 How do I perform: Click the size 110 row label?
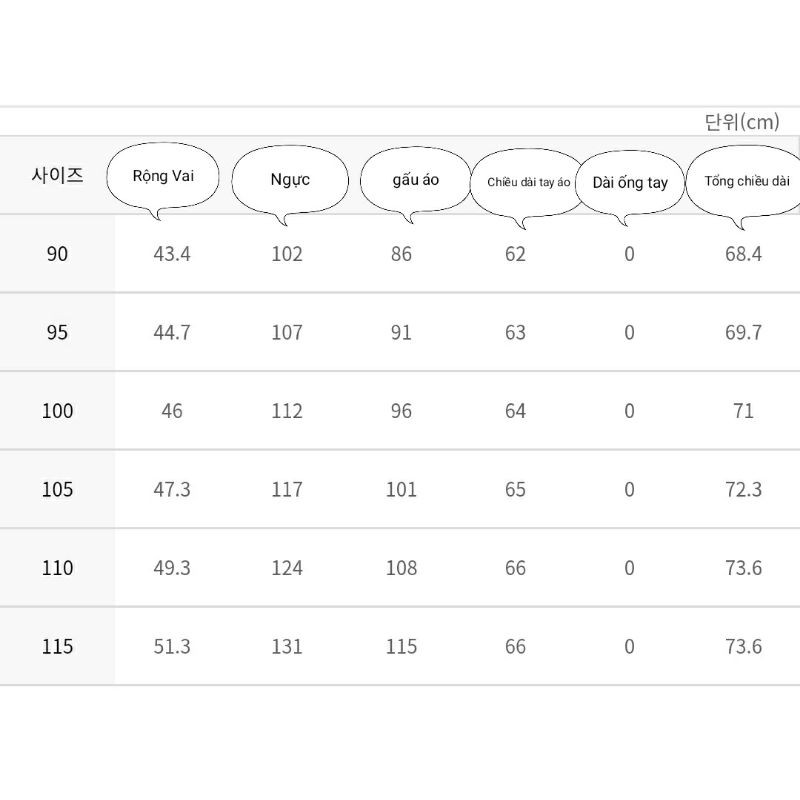pos(57,568)
